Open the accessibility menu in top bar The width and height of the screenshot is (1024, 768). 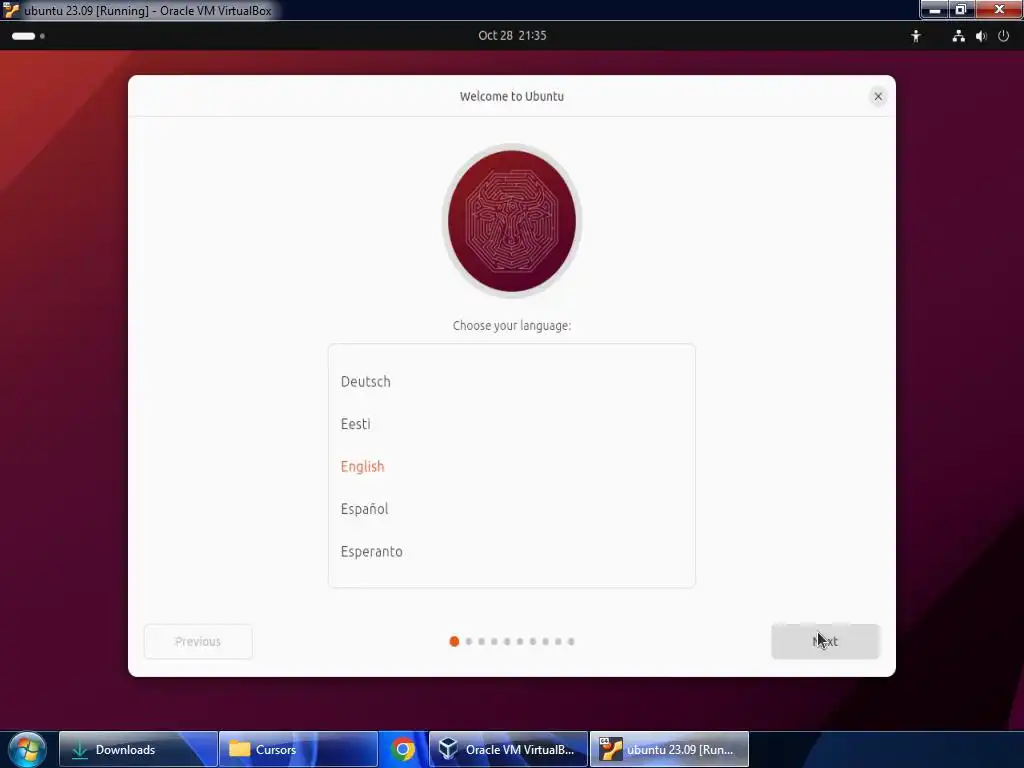pos(916,36)
